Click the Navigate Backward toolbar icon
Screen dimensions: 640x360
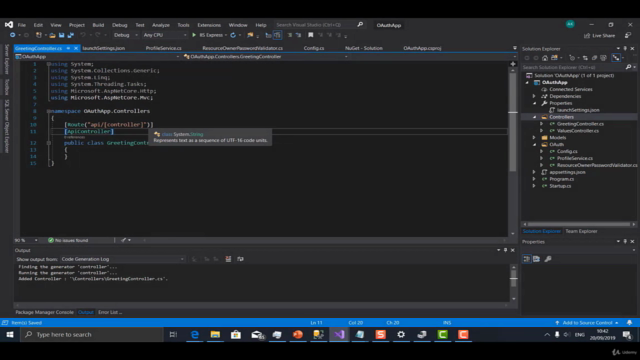point(13,35)
